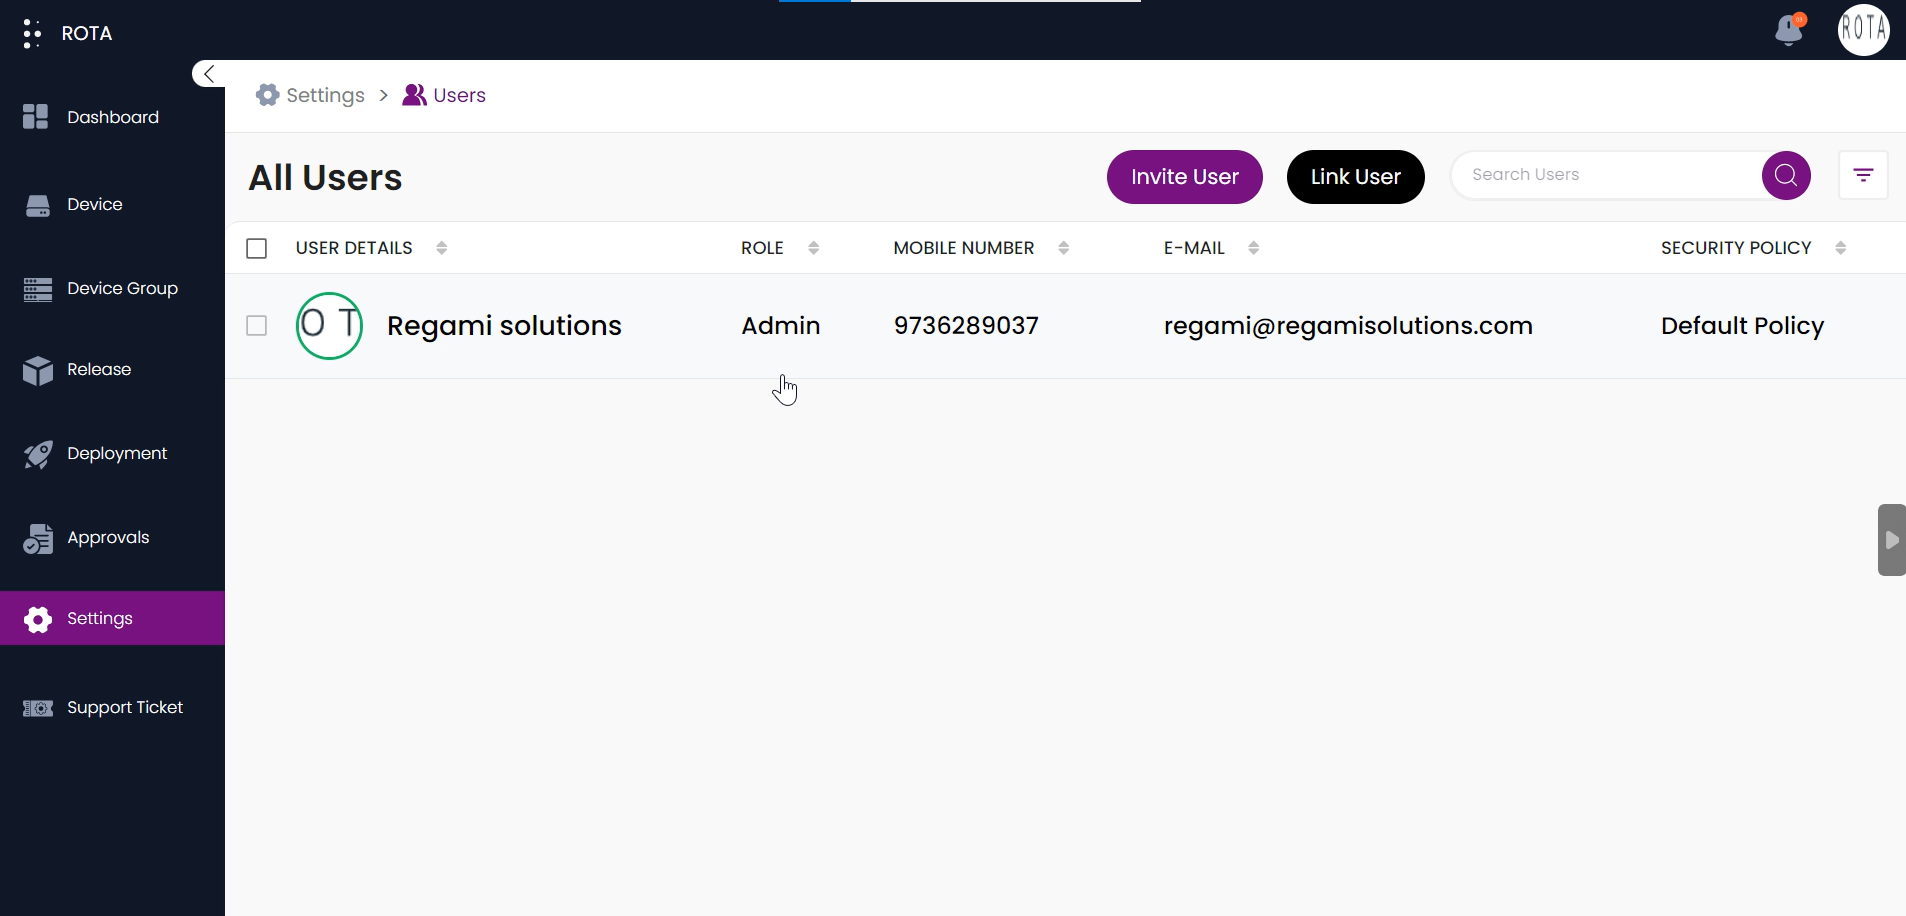The height and width of the screenshot is (916, 1906).
Task: Go to Dashboard menu item
Action: click(x=112, y=117)
